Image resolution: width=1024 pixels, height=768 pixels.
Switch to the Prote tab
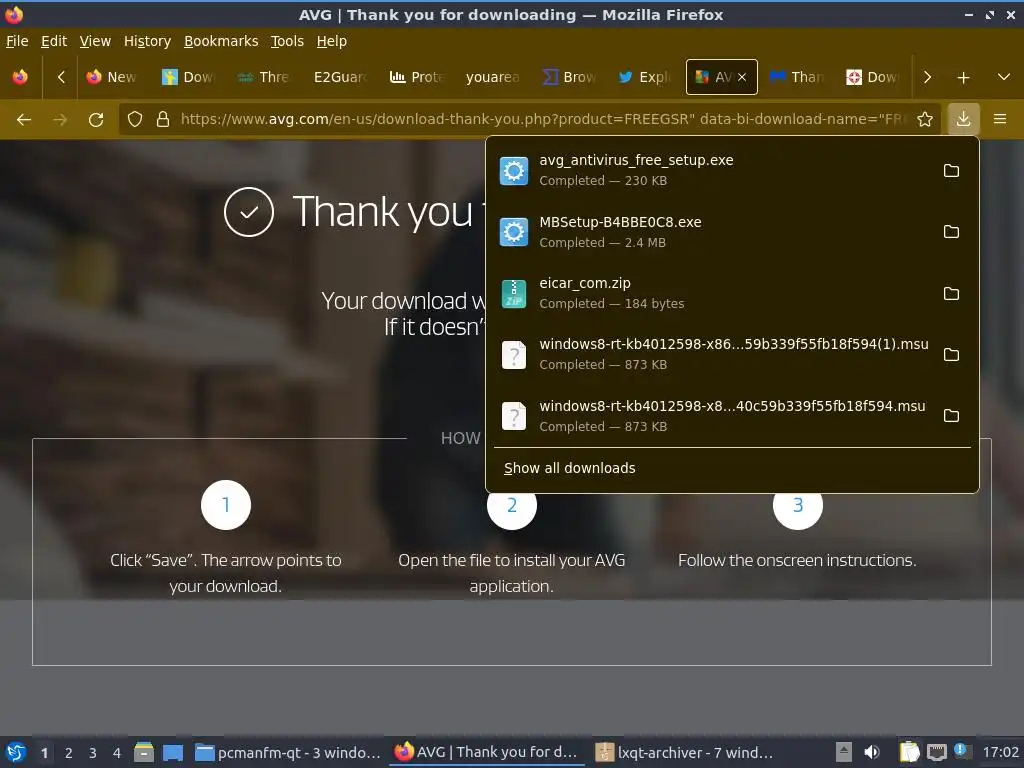[x=416, y=77]
